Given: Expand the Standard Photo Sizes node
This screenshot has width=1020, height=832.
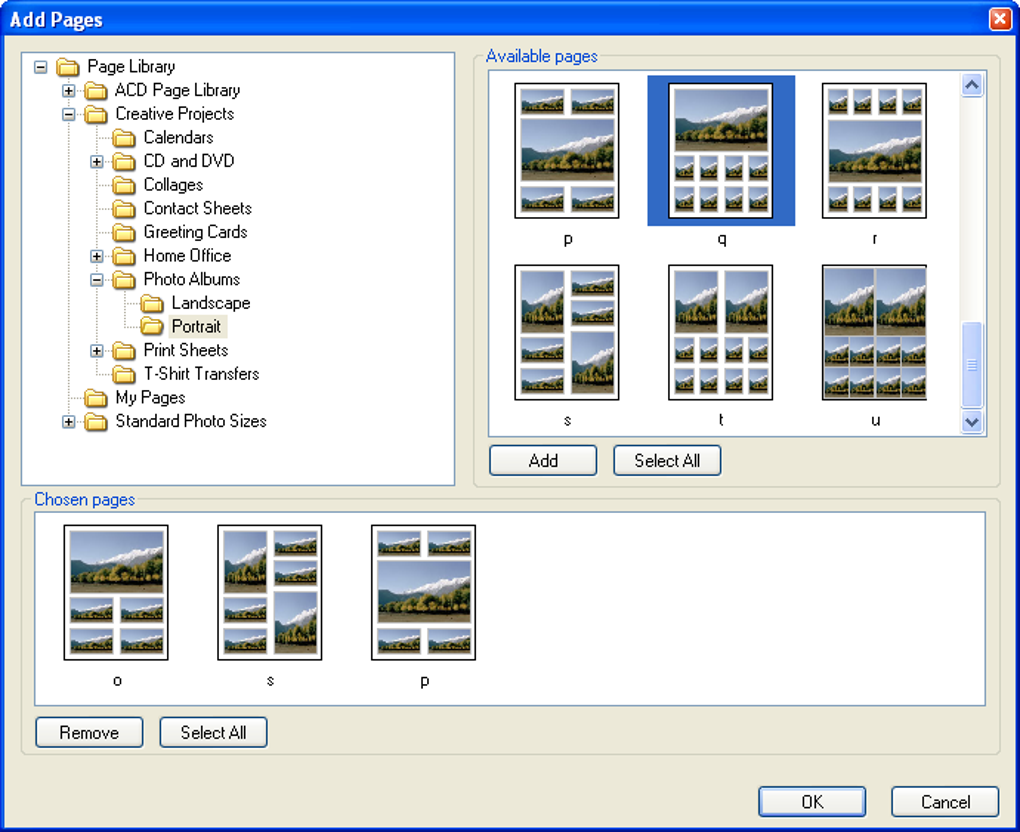Looking at the screenshot, I should [x=68, y=422].
